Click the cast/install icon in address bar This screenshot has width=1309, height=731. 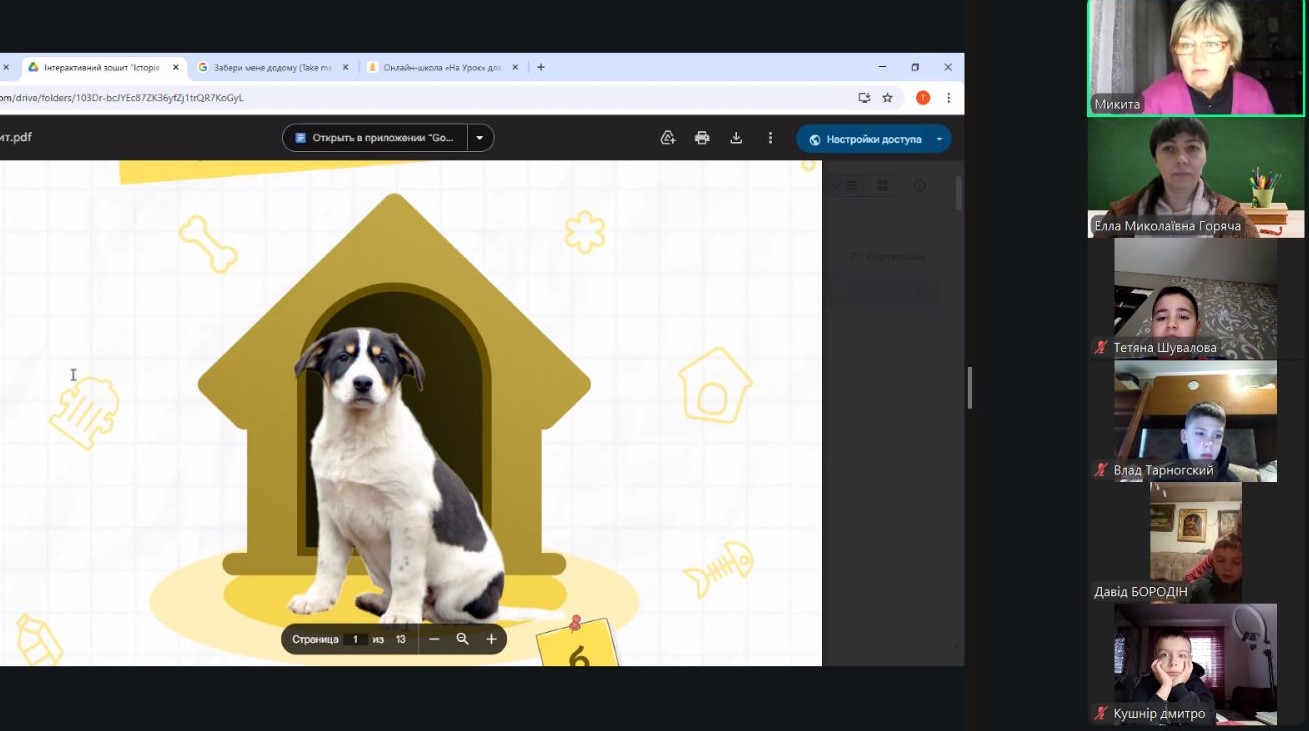click(864, 98)
